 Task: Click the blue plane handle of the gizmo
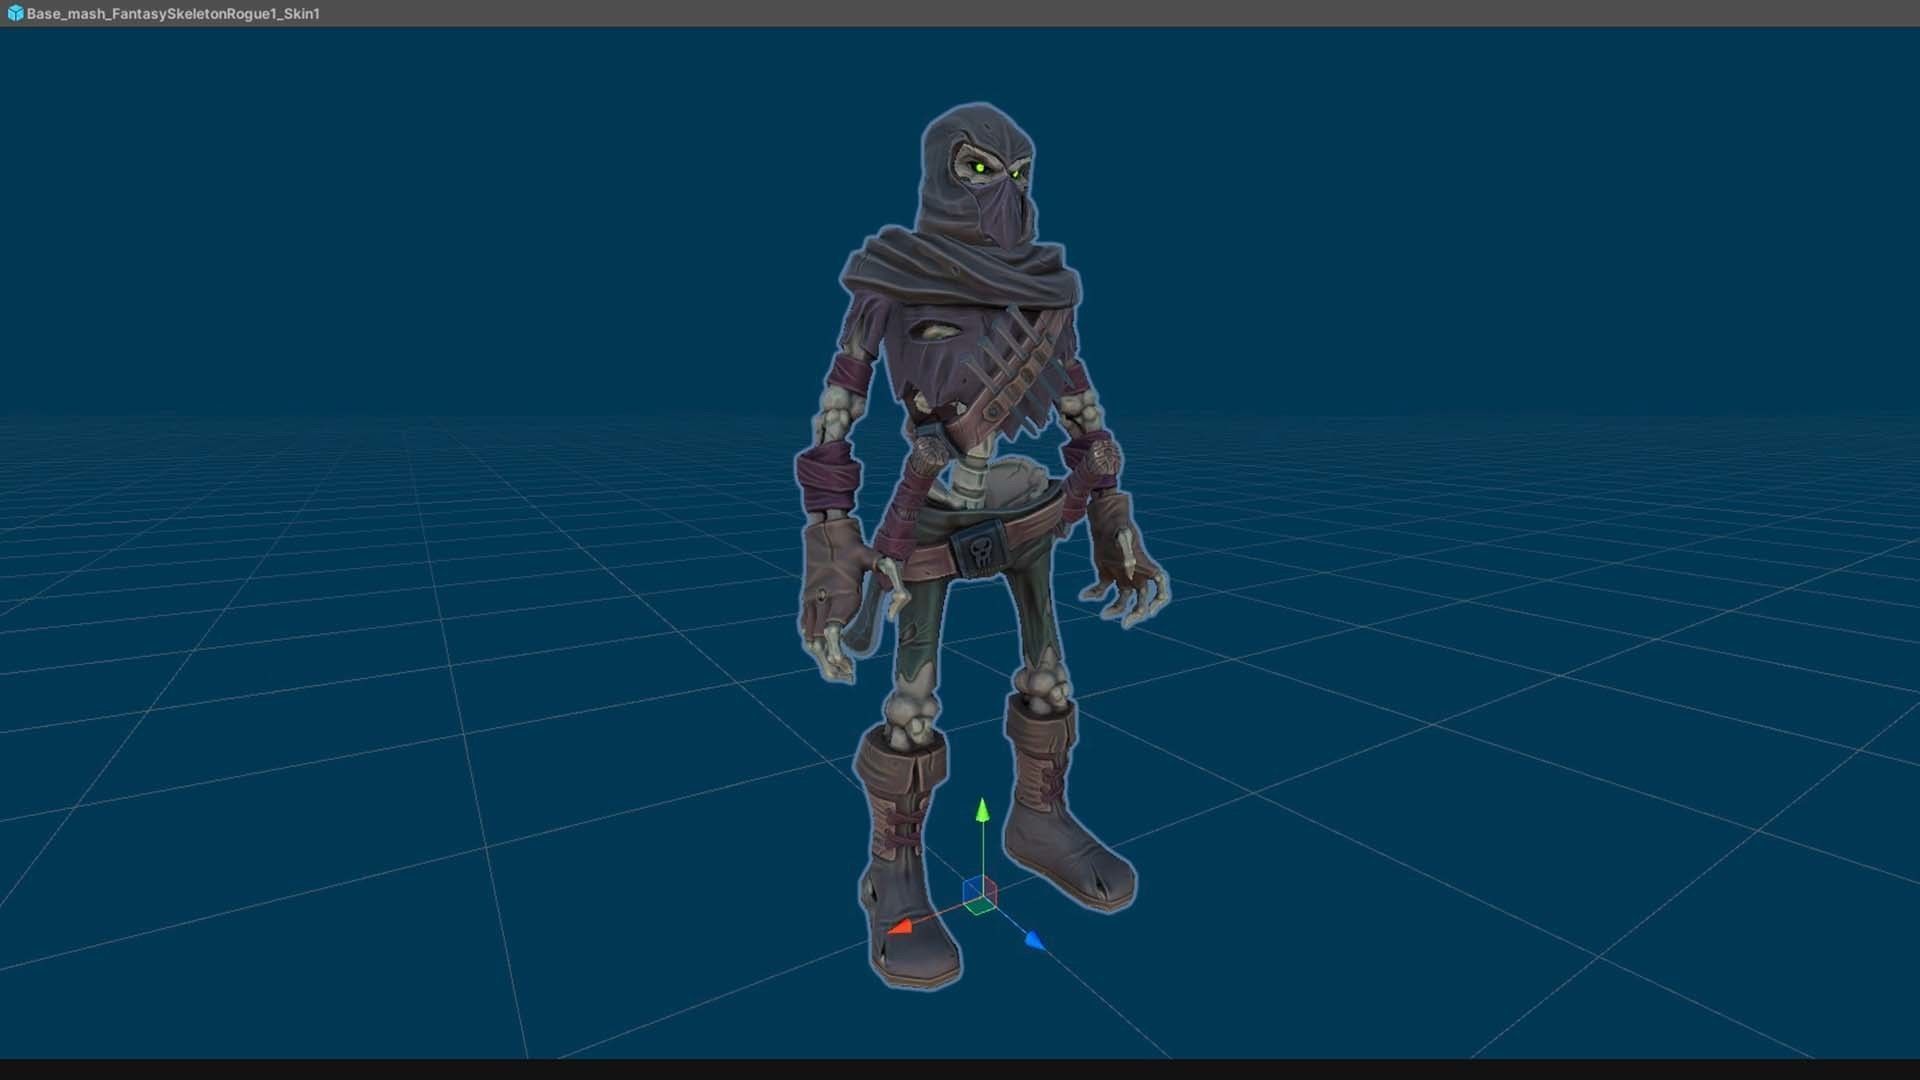point(971,891)
